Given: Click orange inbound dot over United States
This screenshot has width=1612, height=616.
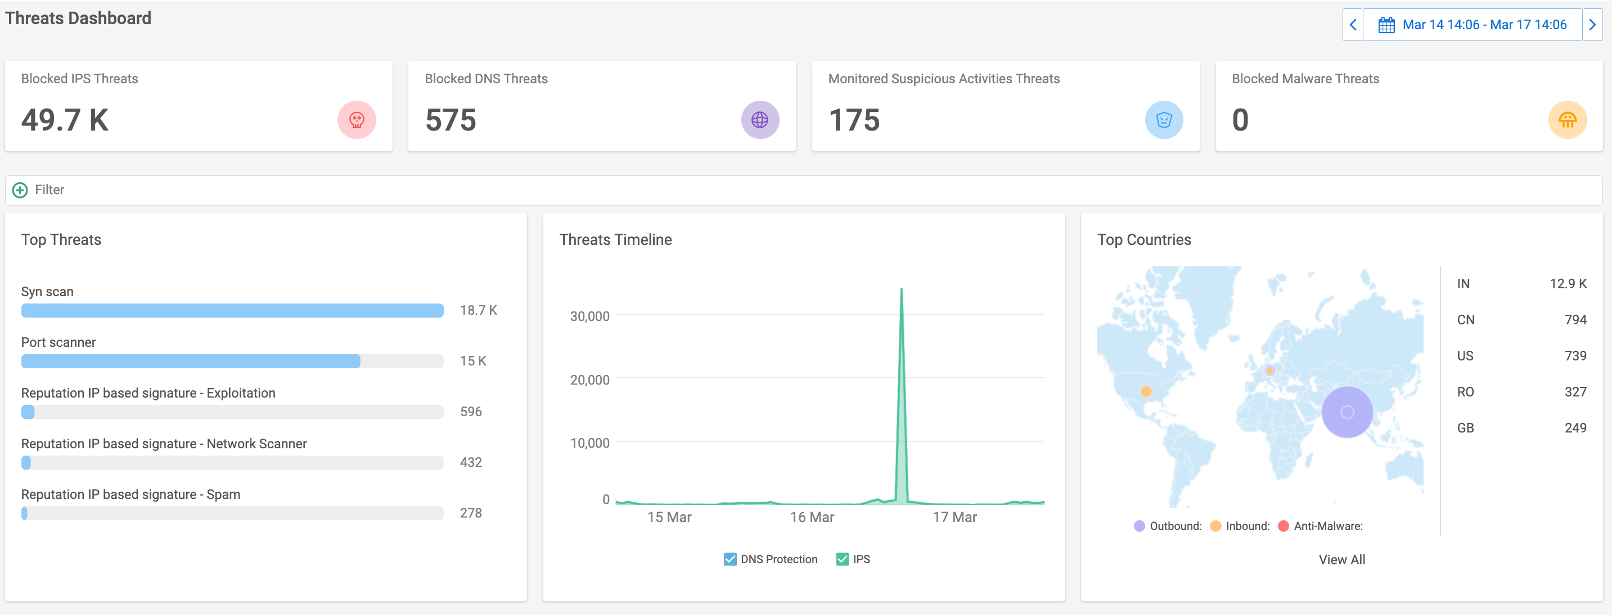Looking at the screenshot, I should click(x=1146, y=391).
